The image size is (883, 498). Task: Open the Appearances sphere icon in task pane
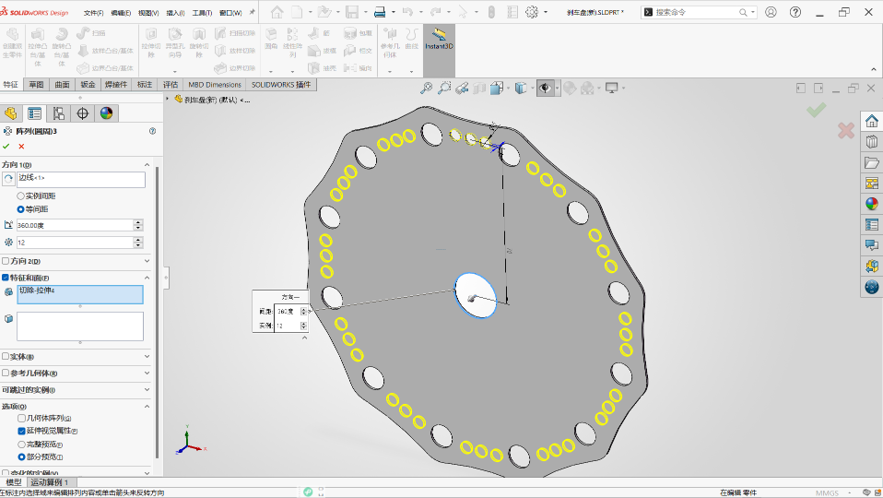(x=872, y=203)
